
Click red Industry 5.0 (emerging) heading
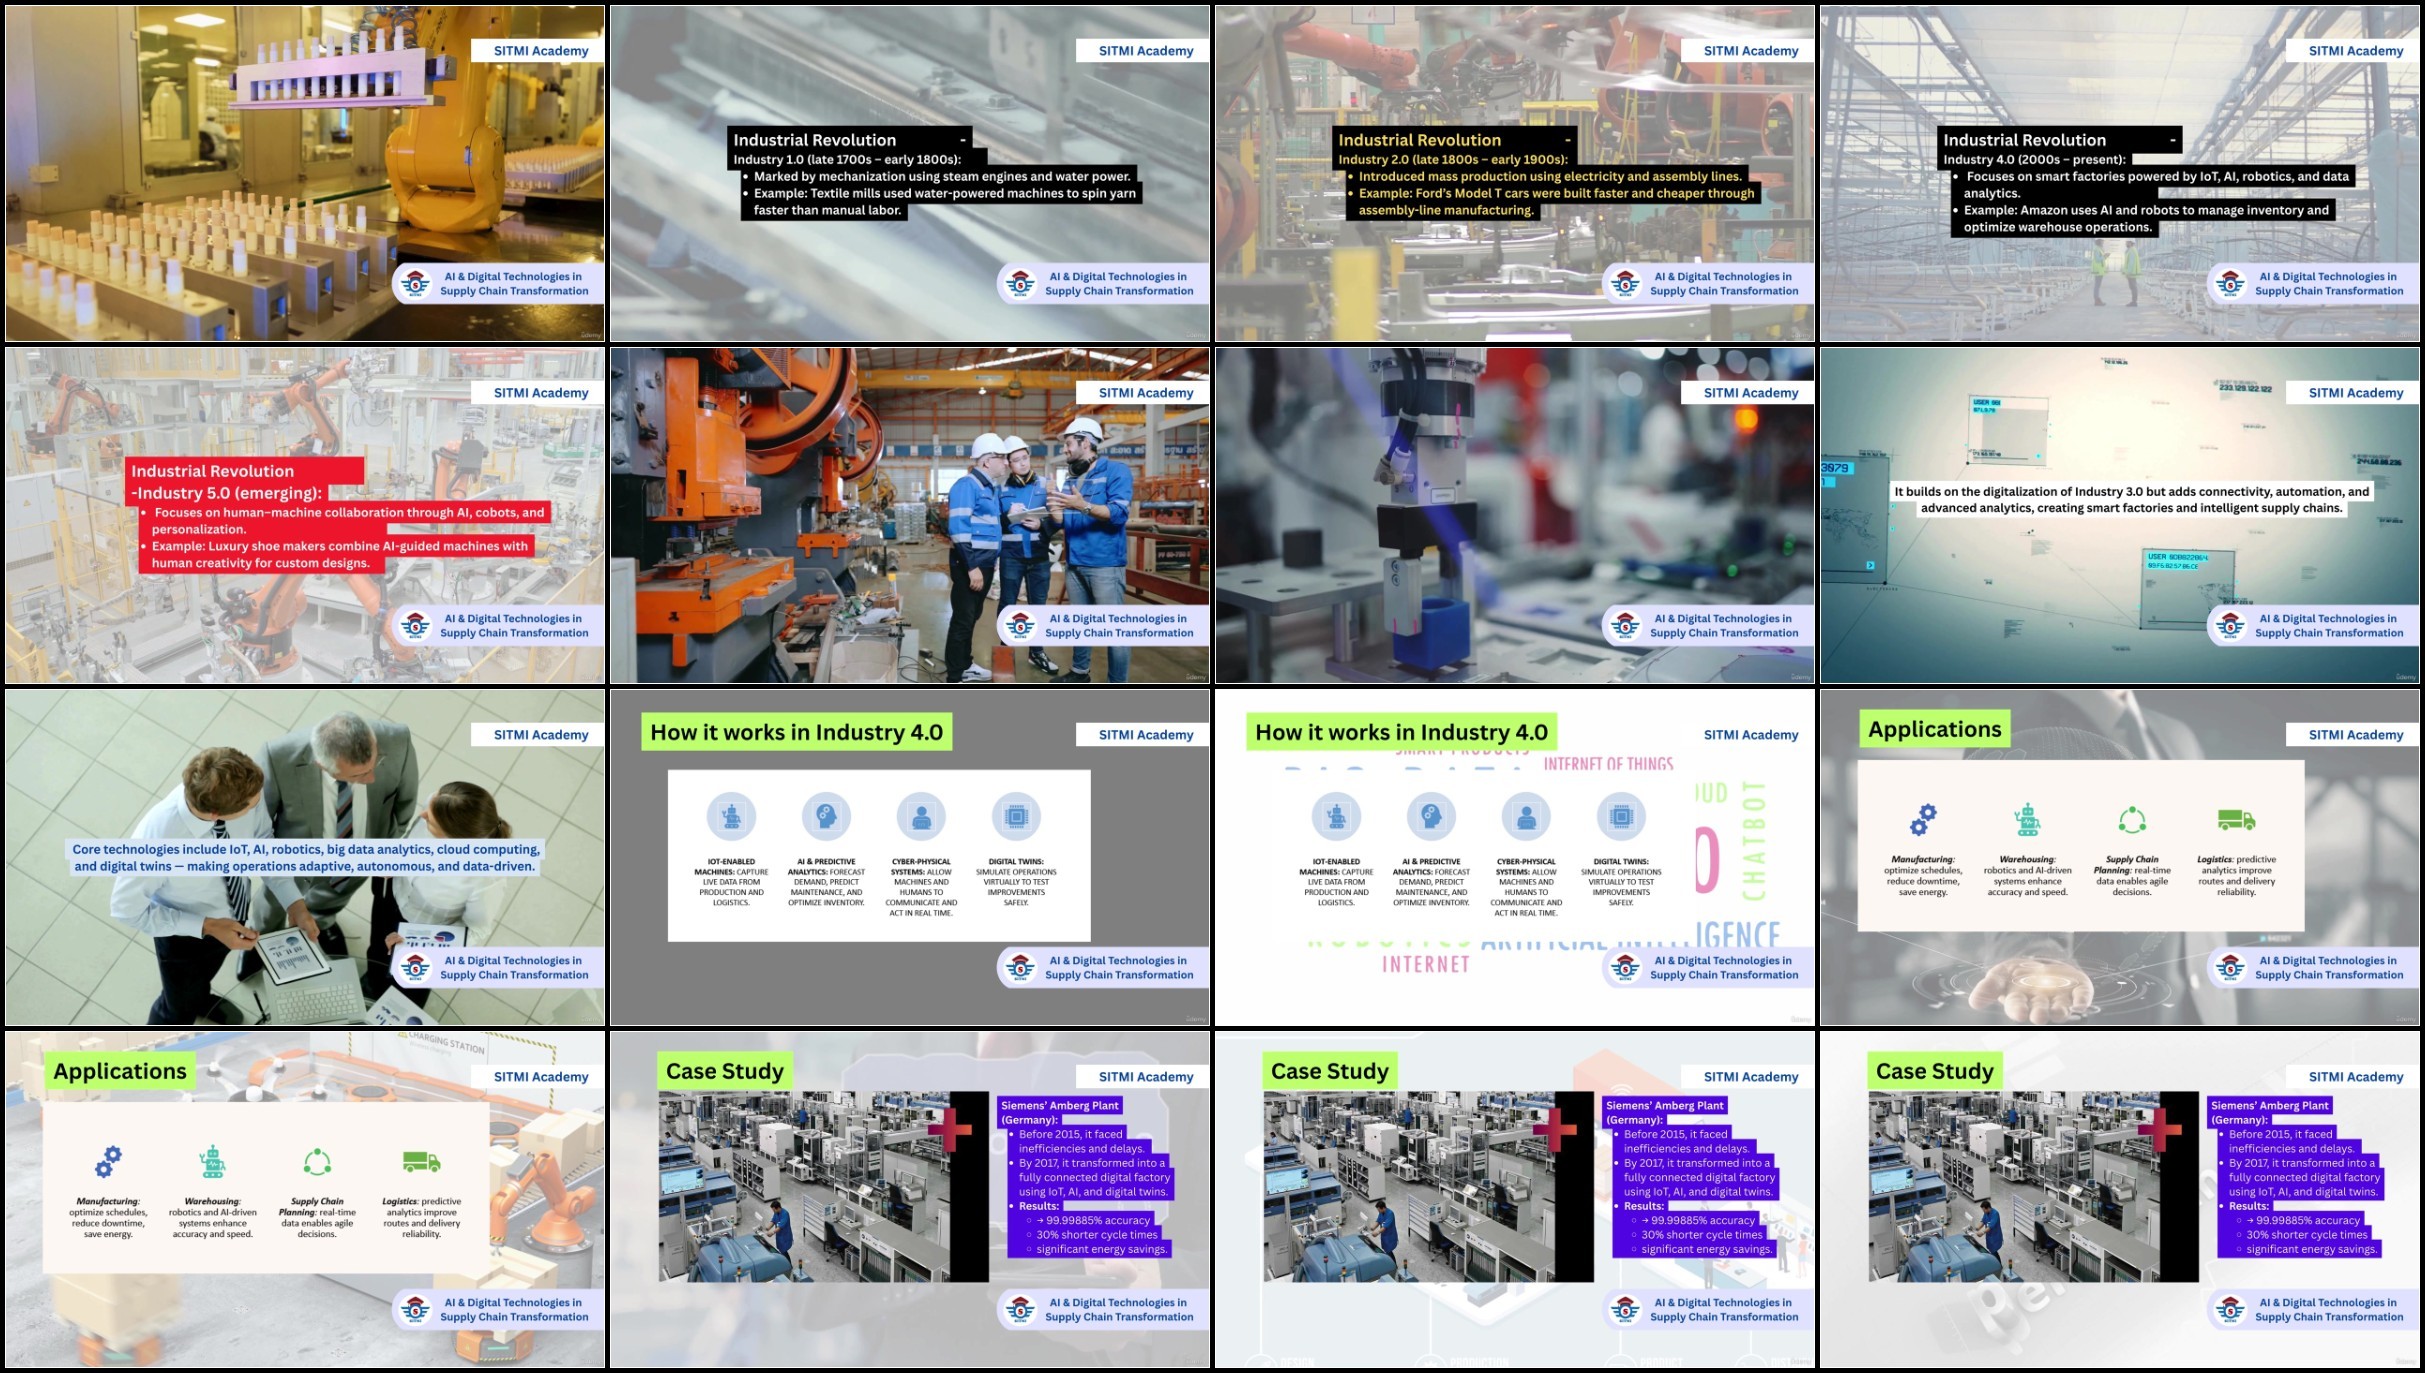[x=227, y=493]
